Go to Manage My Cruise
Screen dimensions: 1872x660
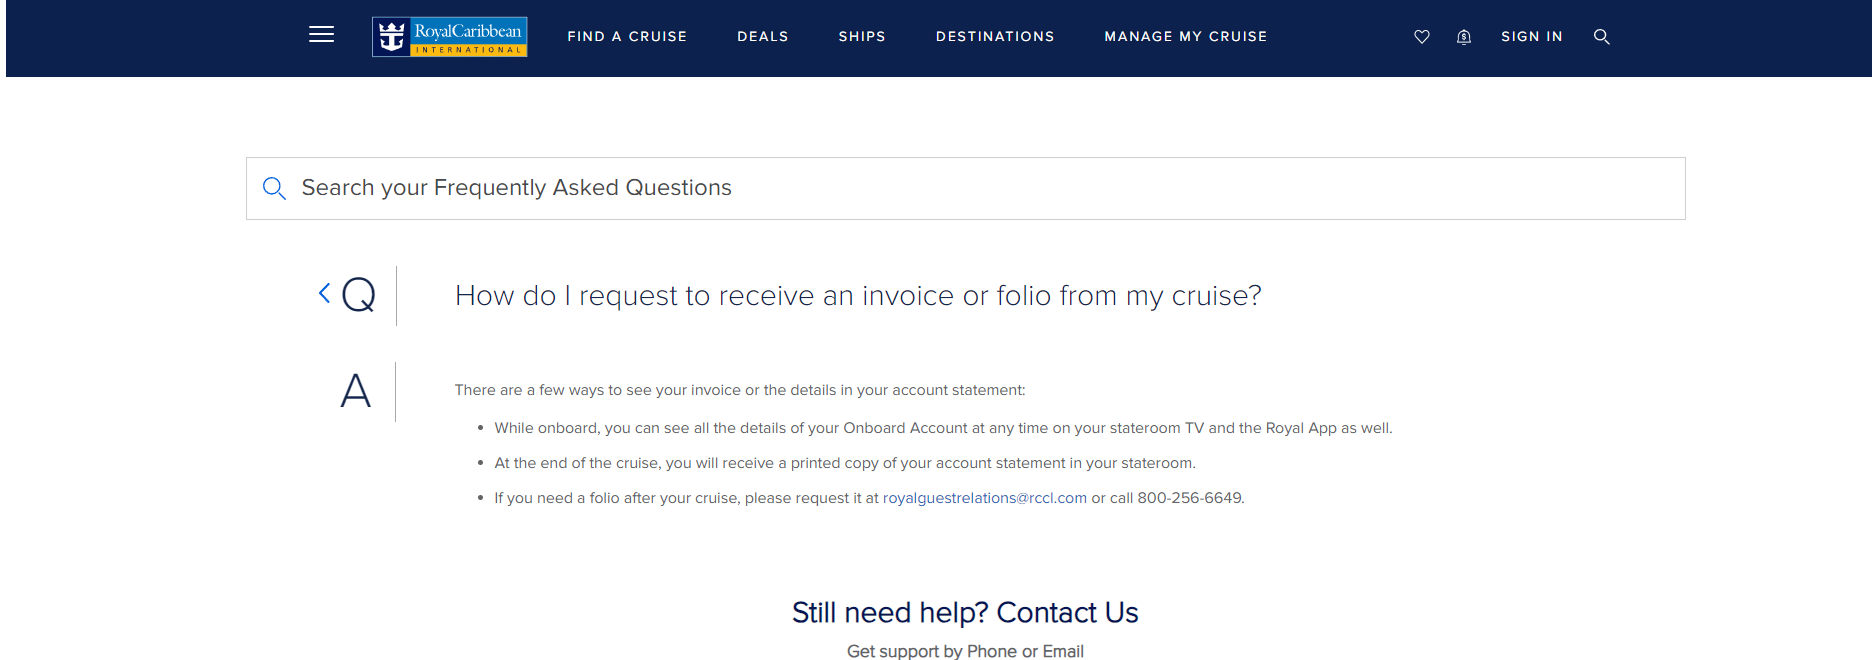(x=1186, y=36)
